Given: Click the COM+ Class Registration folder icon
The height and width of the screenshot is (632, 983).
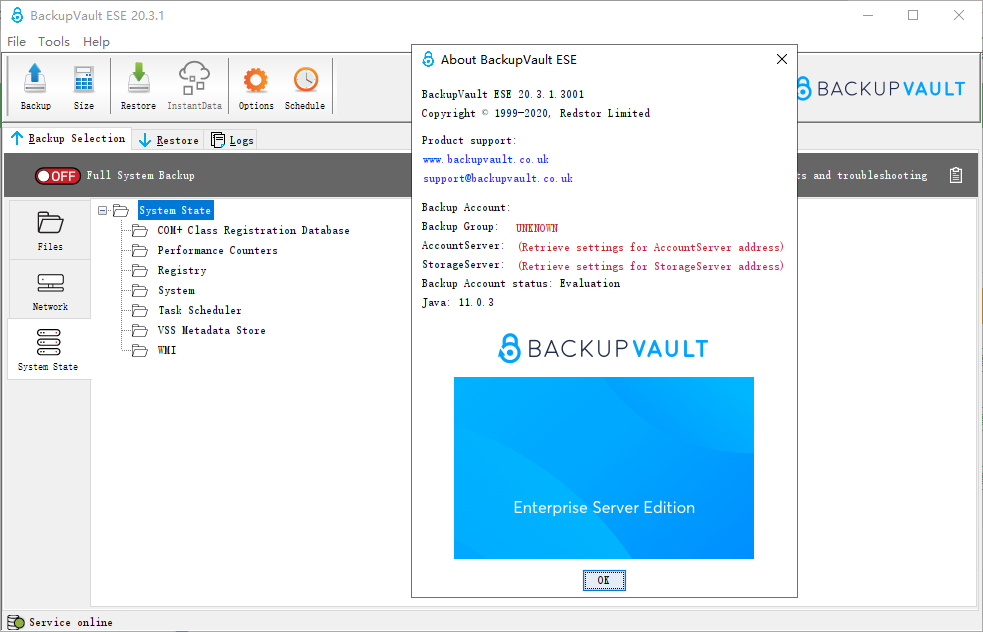Looking at the screenshot, I should tap(140, 231).
